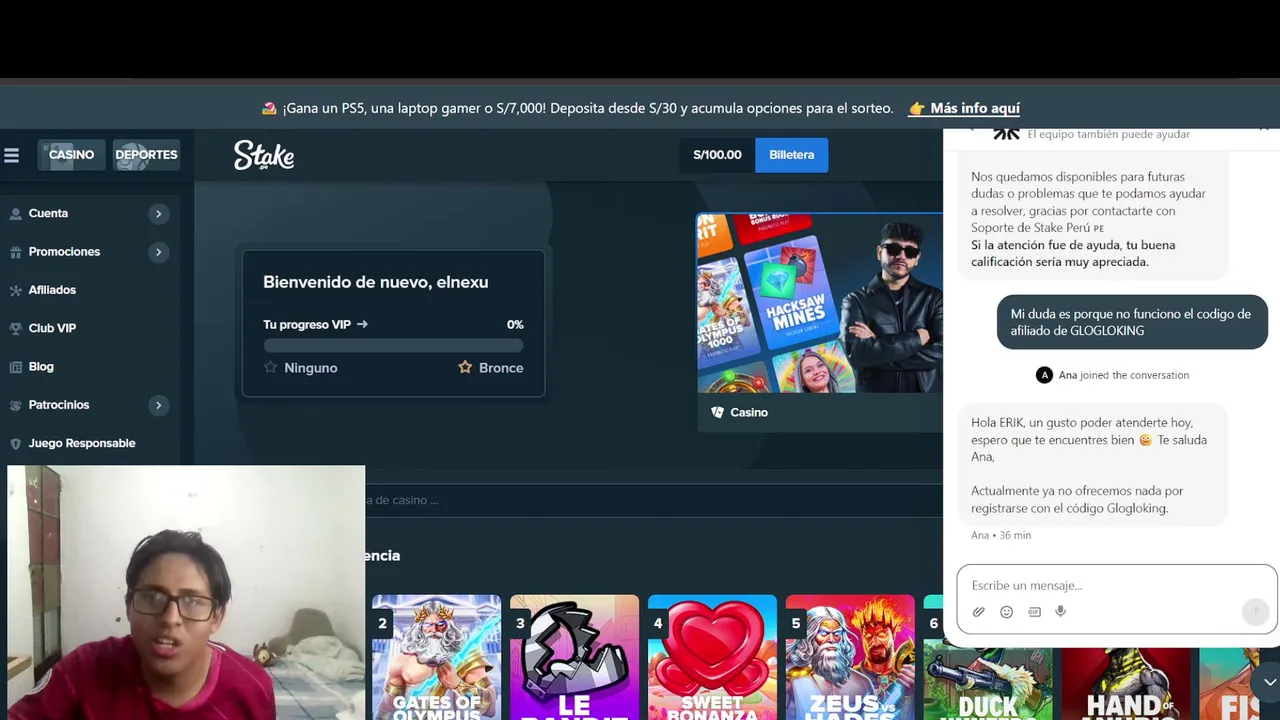This screenshot has height=720, width=1280.
Task: Click the Ninguno star icon
Action: [270, 367]
